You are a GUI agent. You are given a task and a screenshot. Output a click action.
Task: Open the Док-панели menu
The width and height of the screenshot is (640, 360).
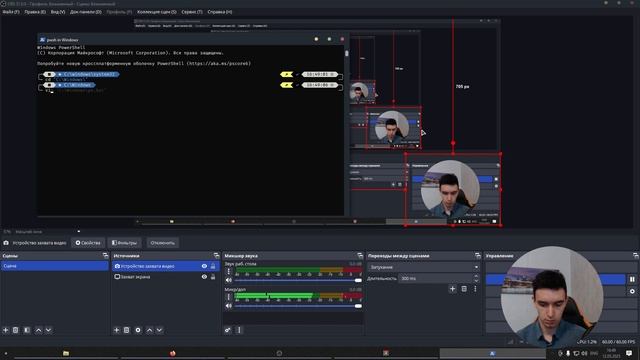click(x=86, y=12)
